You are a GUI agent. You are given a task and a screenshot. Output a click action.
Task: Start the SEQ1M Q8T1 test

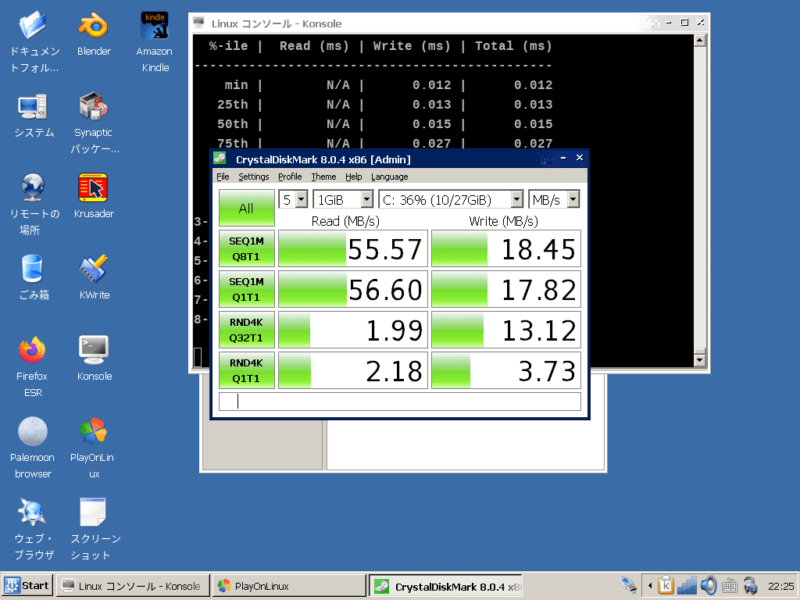pyautogui.click(x=245, y=249)
